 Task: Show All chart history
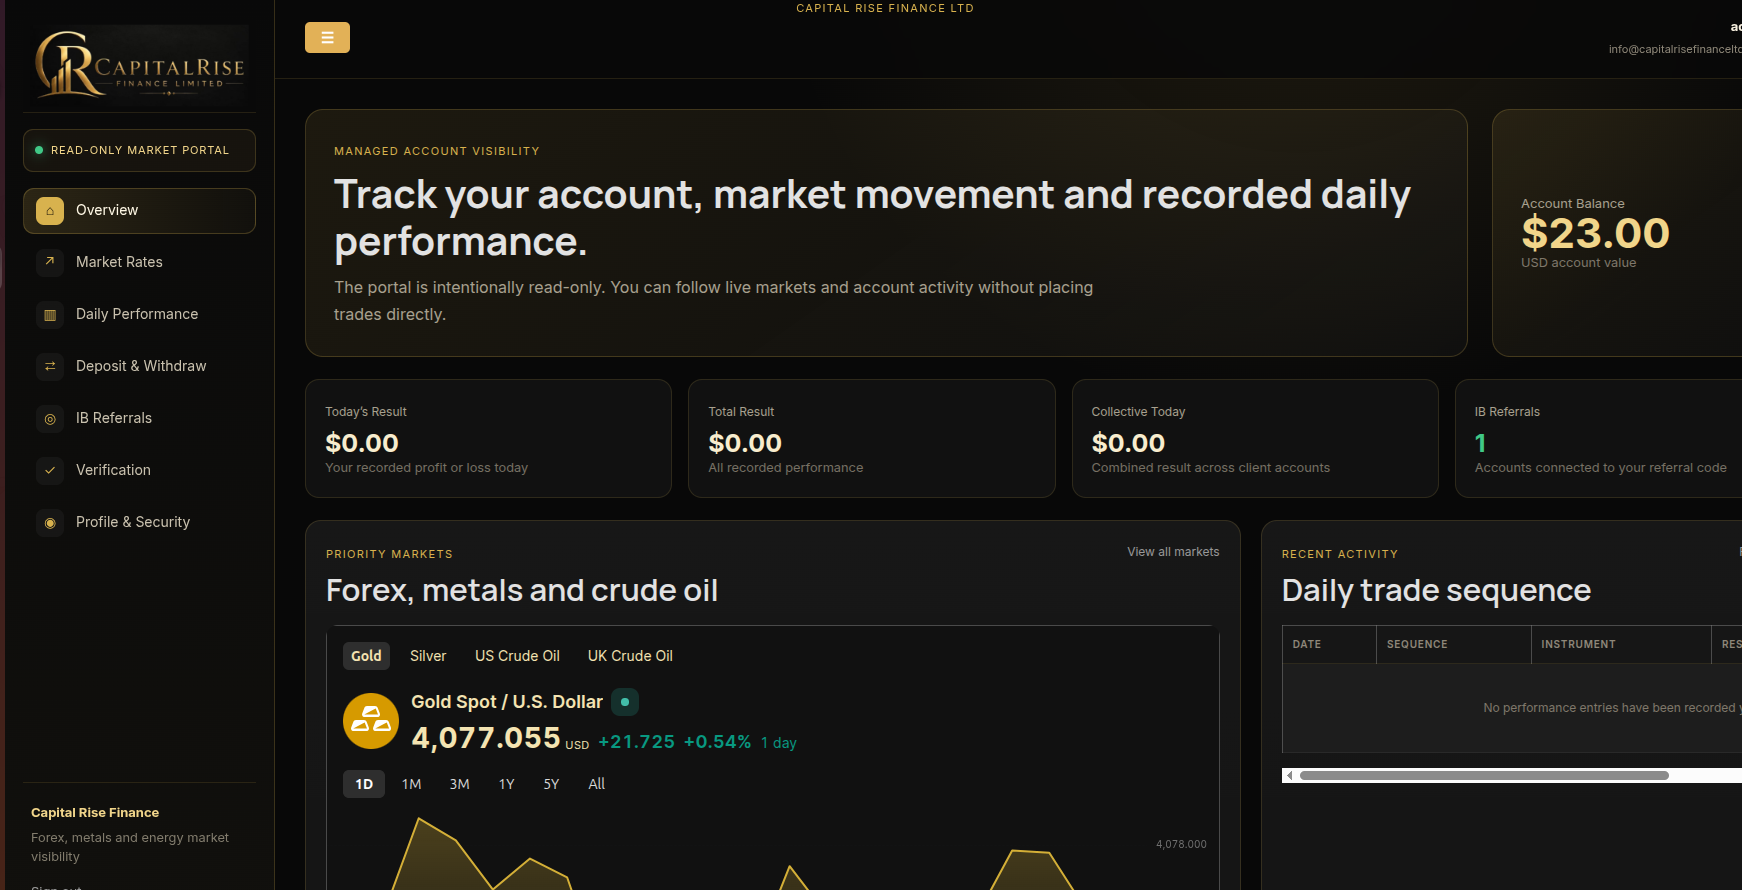597,784
